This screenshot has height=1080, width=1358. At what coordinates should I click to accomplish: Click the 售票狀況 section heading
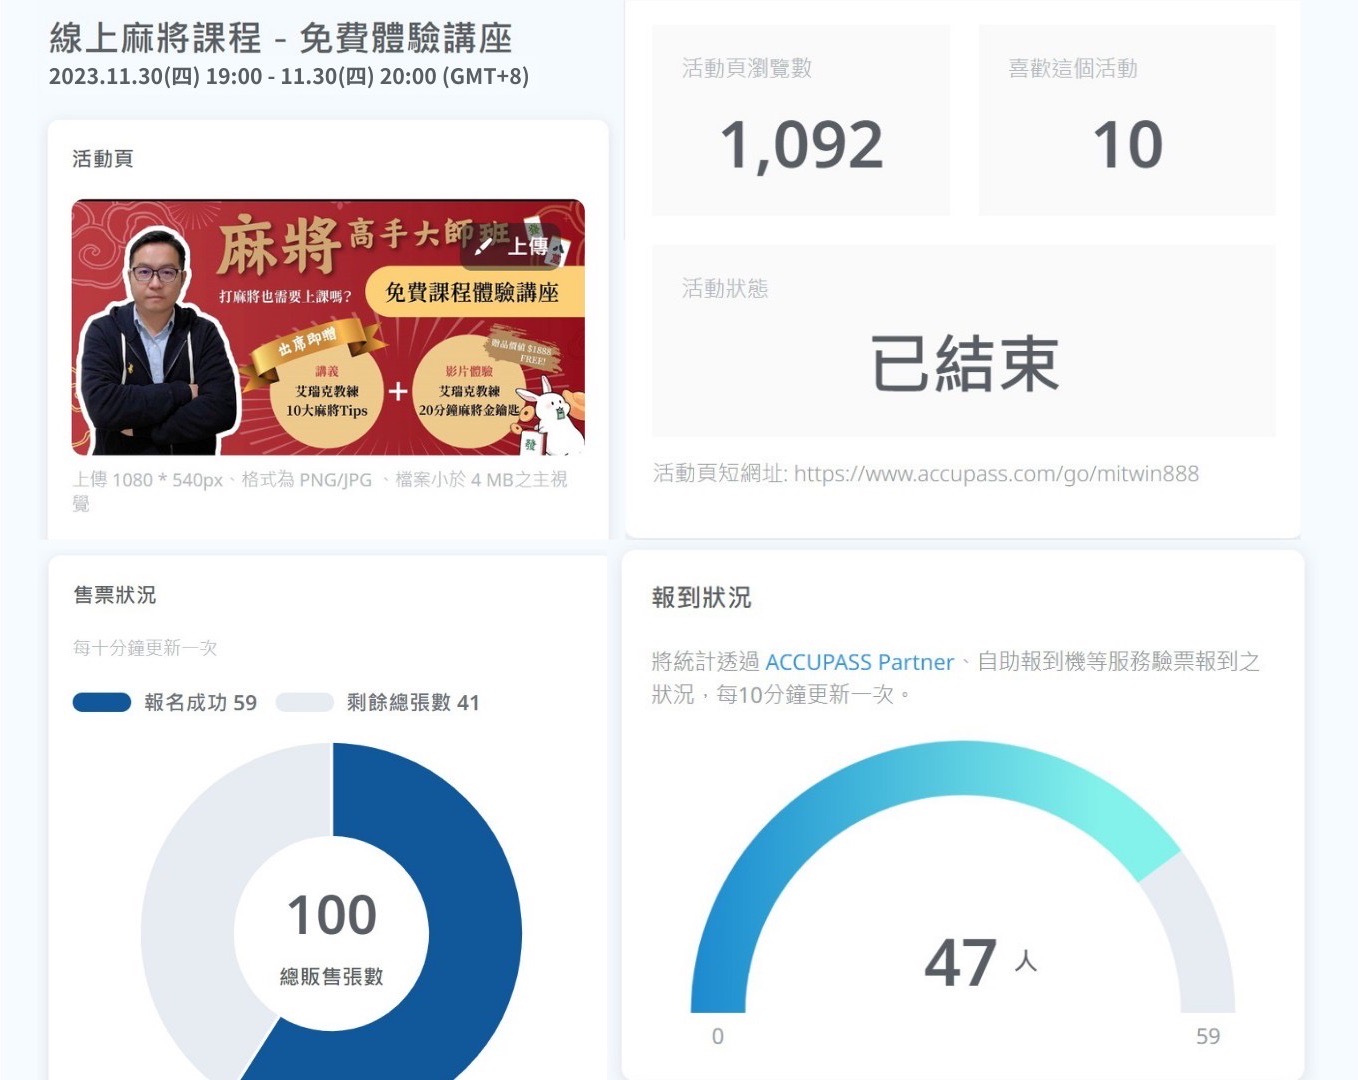point(115,595)
